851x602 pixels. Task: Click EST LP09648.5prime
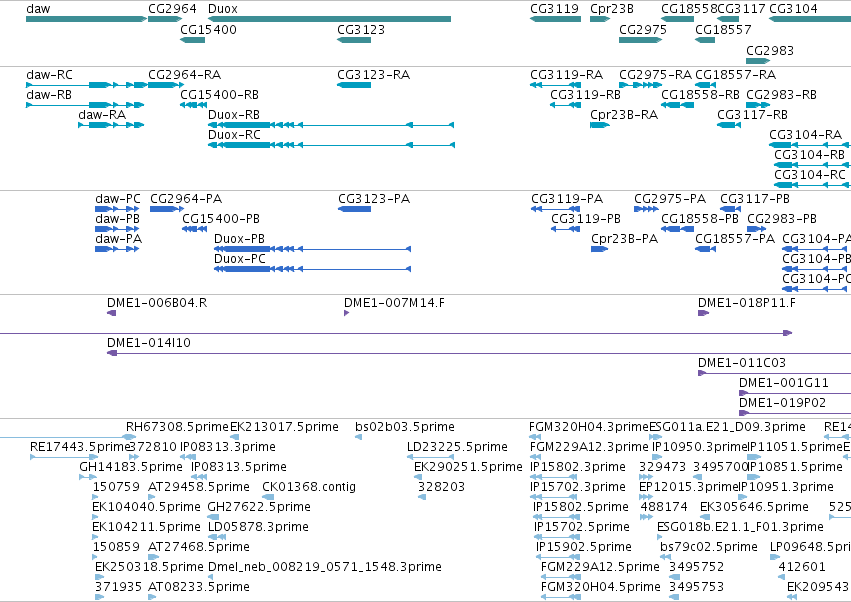(777, 557)
